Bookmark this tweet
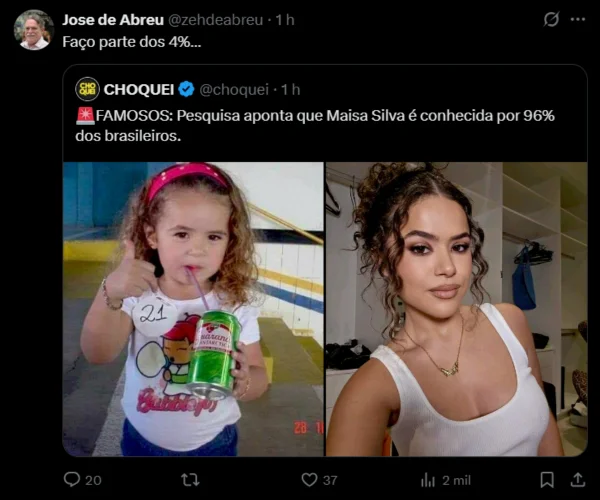600x500 pixels. (547, 480)
